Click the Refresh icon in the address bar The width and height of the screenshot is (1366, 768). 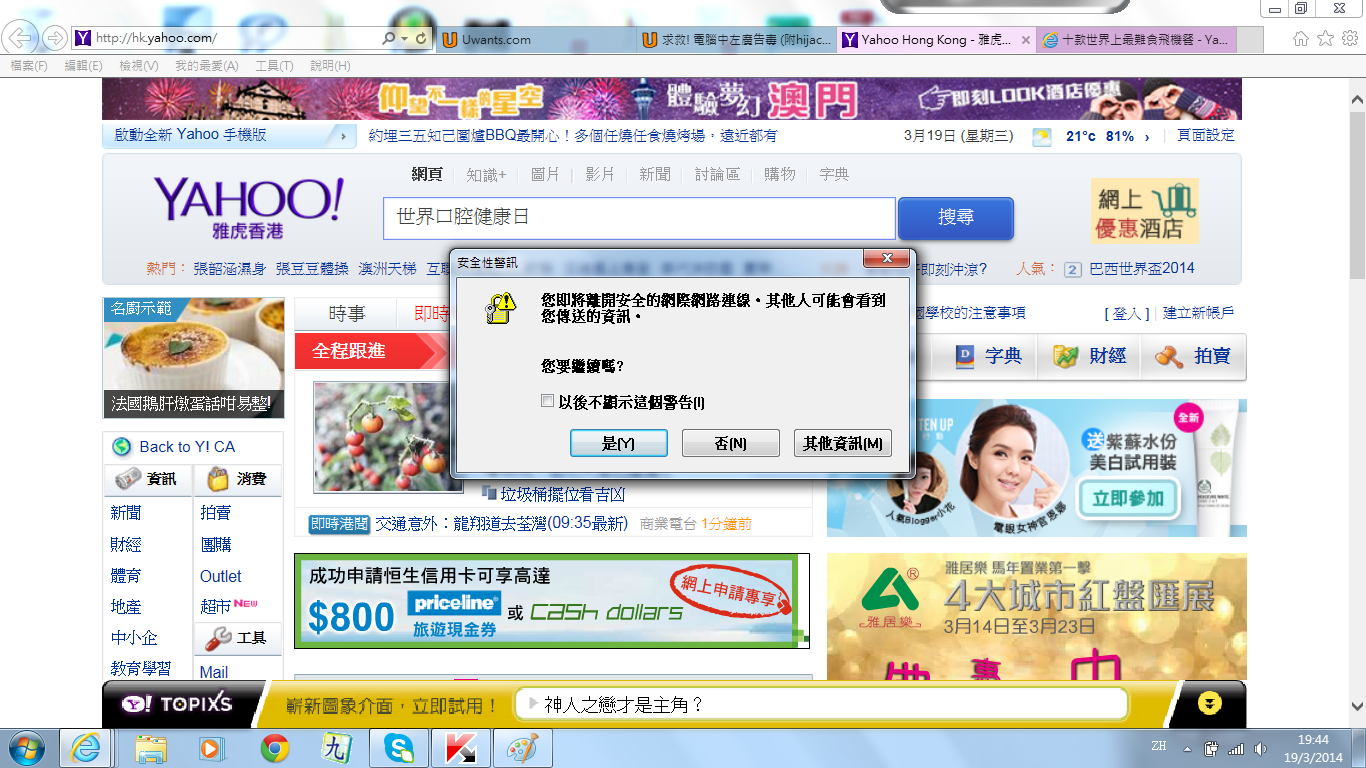pyautogui.click(x=422, y=39)
